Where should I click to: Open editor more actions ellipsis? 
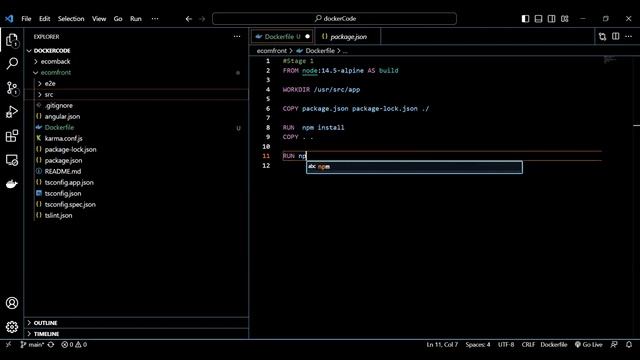[x=629, y=37]
